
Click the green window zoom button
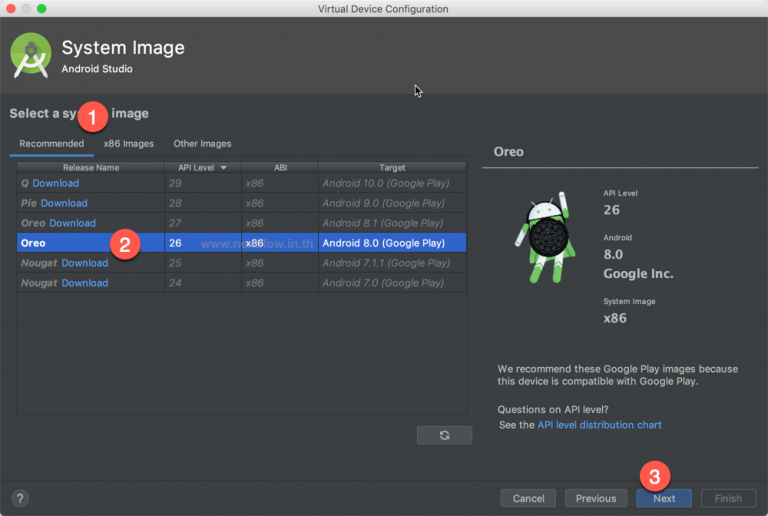pyautogui.click(x=42, y=8)
